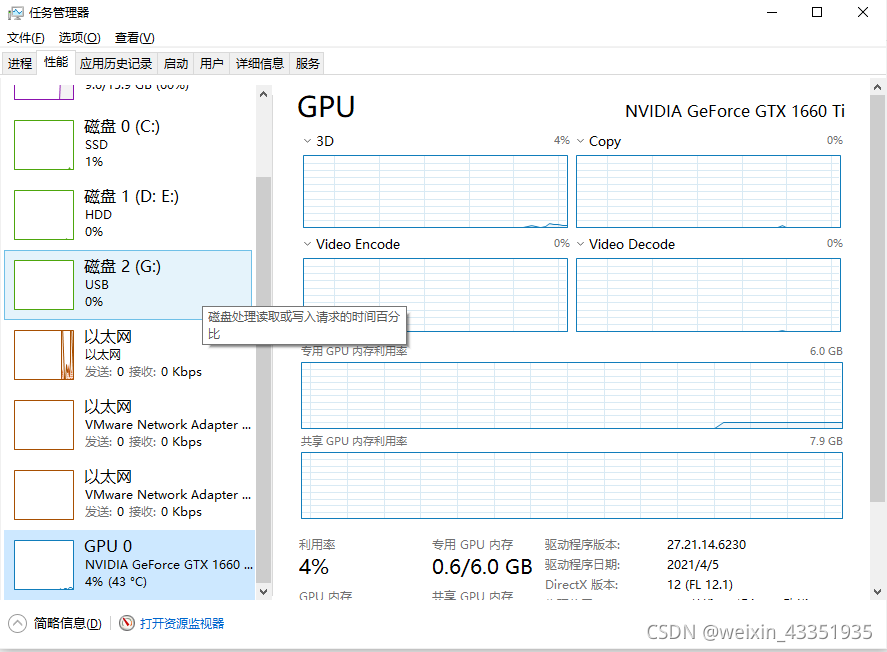This screenshot has width=887, height=652.
Task: Open the 选项(O) menu
Action: pyautogui.click(x=80, y=37)
